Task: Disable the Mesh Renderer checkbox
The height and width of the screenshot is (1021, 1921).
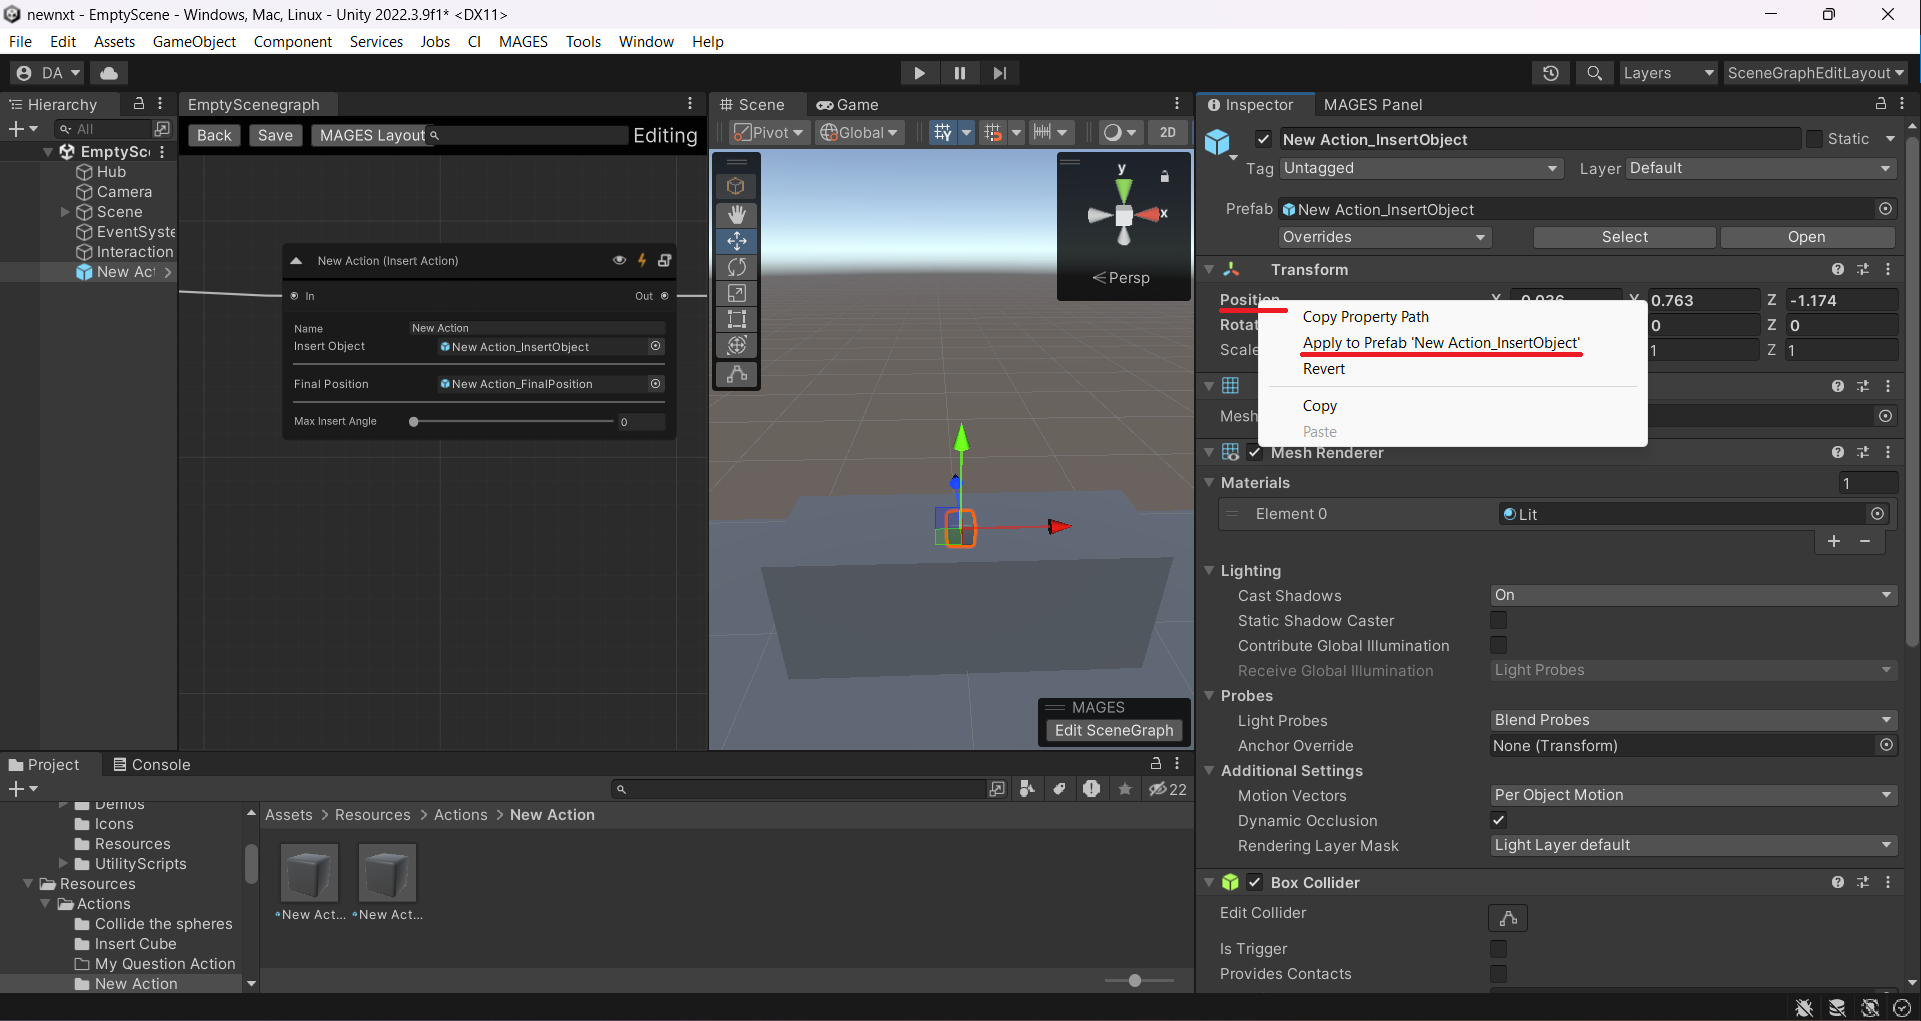Action: [x=1255, y=452]
